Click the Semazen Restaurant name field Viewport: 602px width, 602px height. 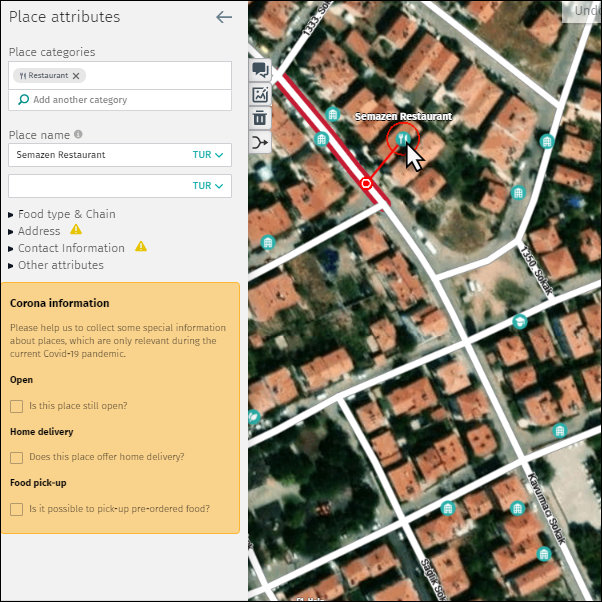120,155
